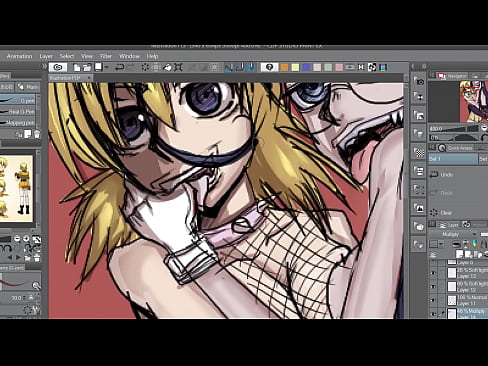
Task: Click the Undo arrow in command bar
Action: coord(119,67)
